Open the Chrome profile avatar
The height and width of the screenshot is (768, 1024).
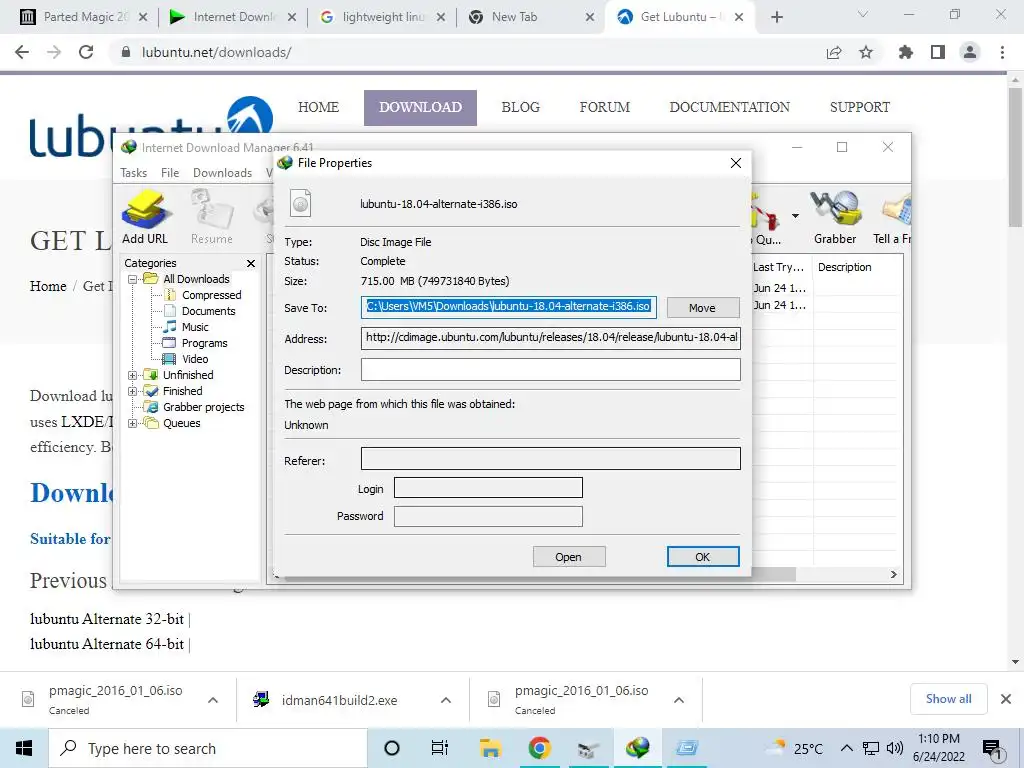pyautogui.click(x=970, y=52)
